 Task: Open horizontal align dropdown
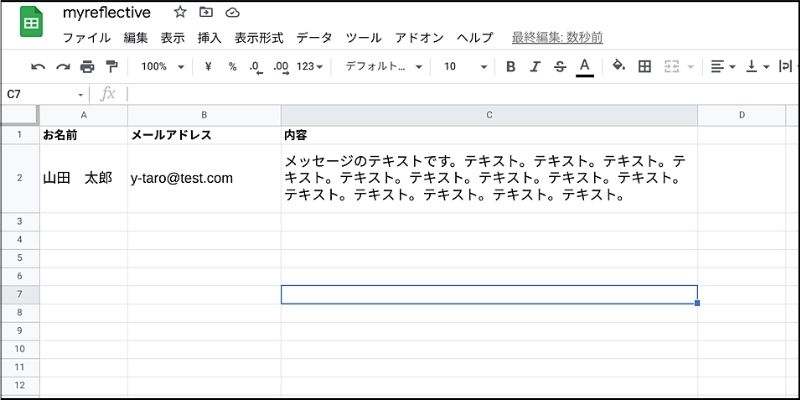pyautogui.click(x=723, y=66)
